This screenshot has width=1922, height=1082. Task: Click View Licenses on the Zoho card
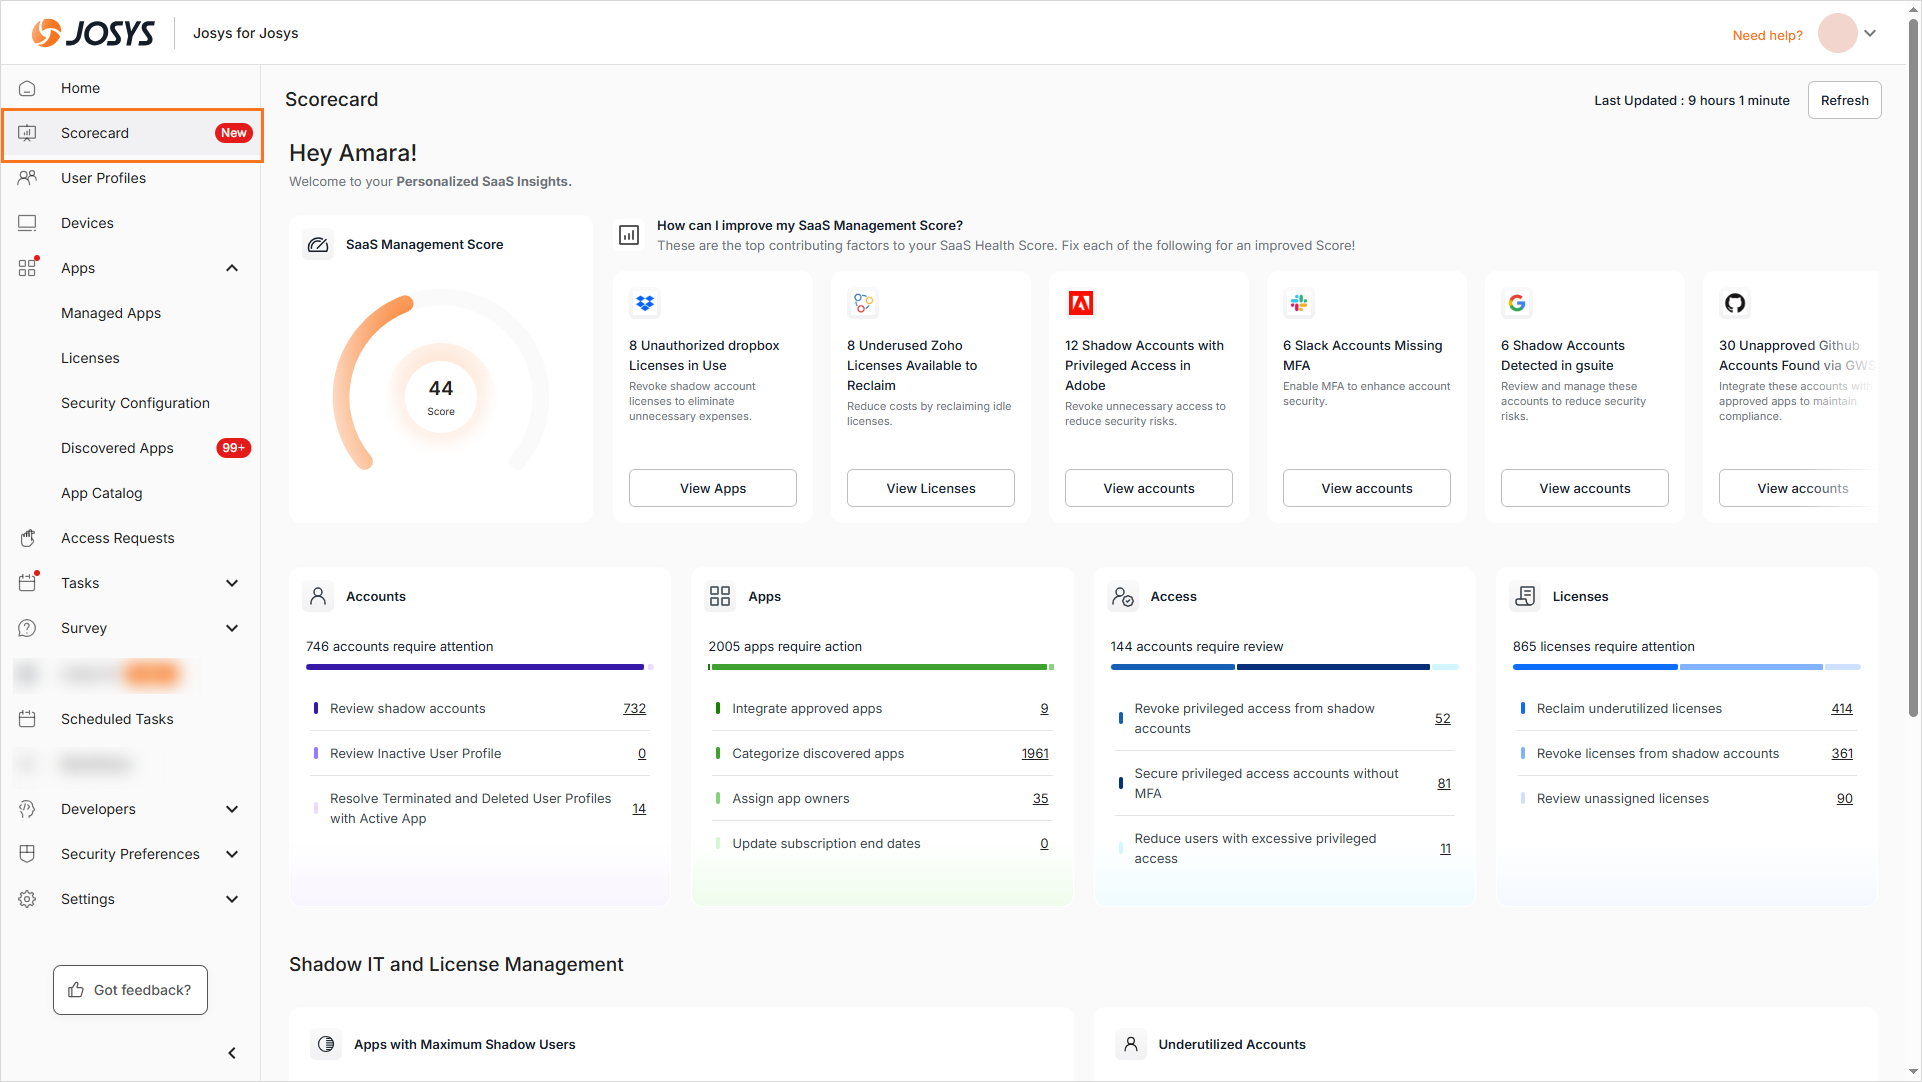click(930, 488)
